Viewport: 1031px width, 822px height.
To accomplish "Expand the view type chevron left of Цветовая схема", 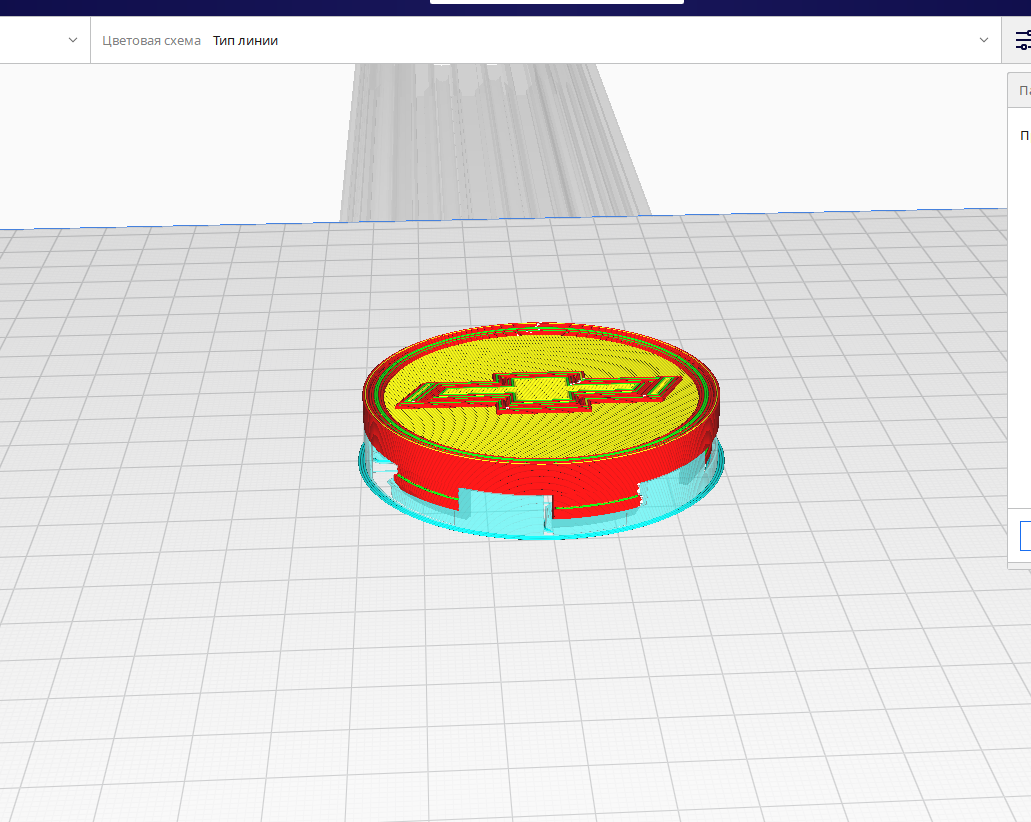I will (x=73, y=40).
